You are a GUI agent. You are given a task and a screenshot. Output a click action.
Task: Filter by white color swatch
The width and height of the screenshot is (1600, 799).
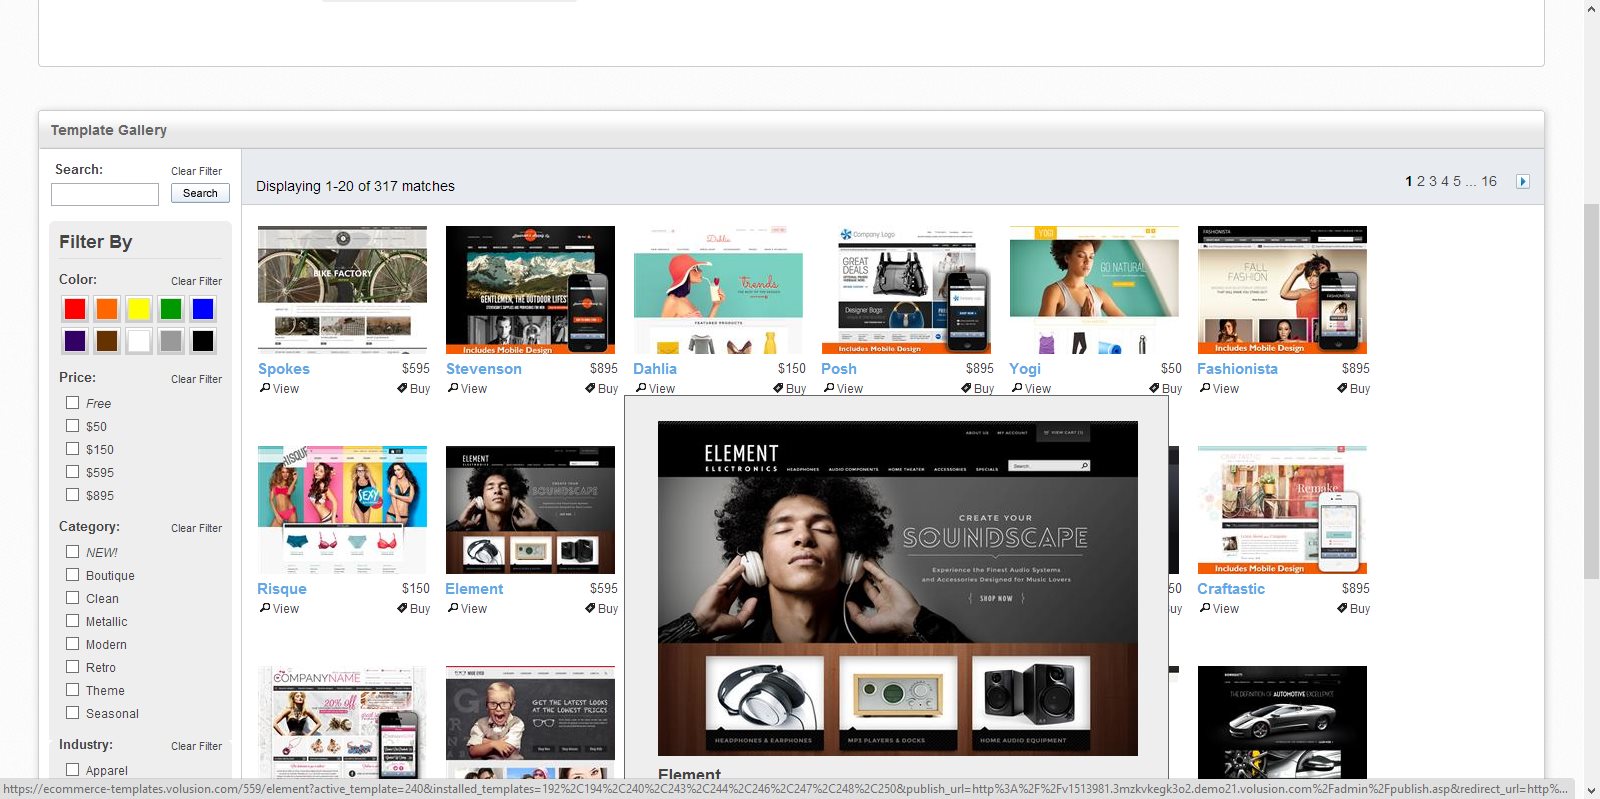click(x=139, y=341)
